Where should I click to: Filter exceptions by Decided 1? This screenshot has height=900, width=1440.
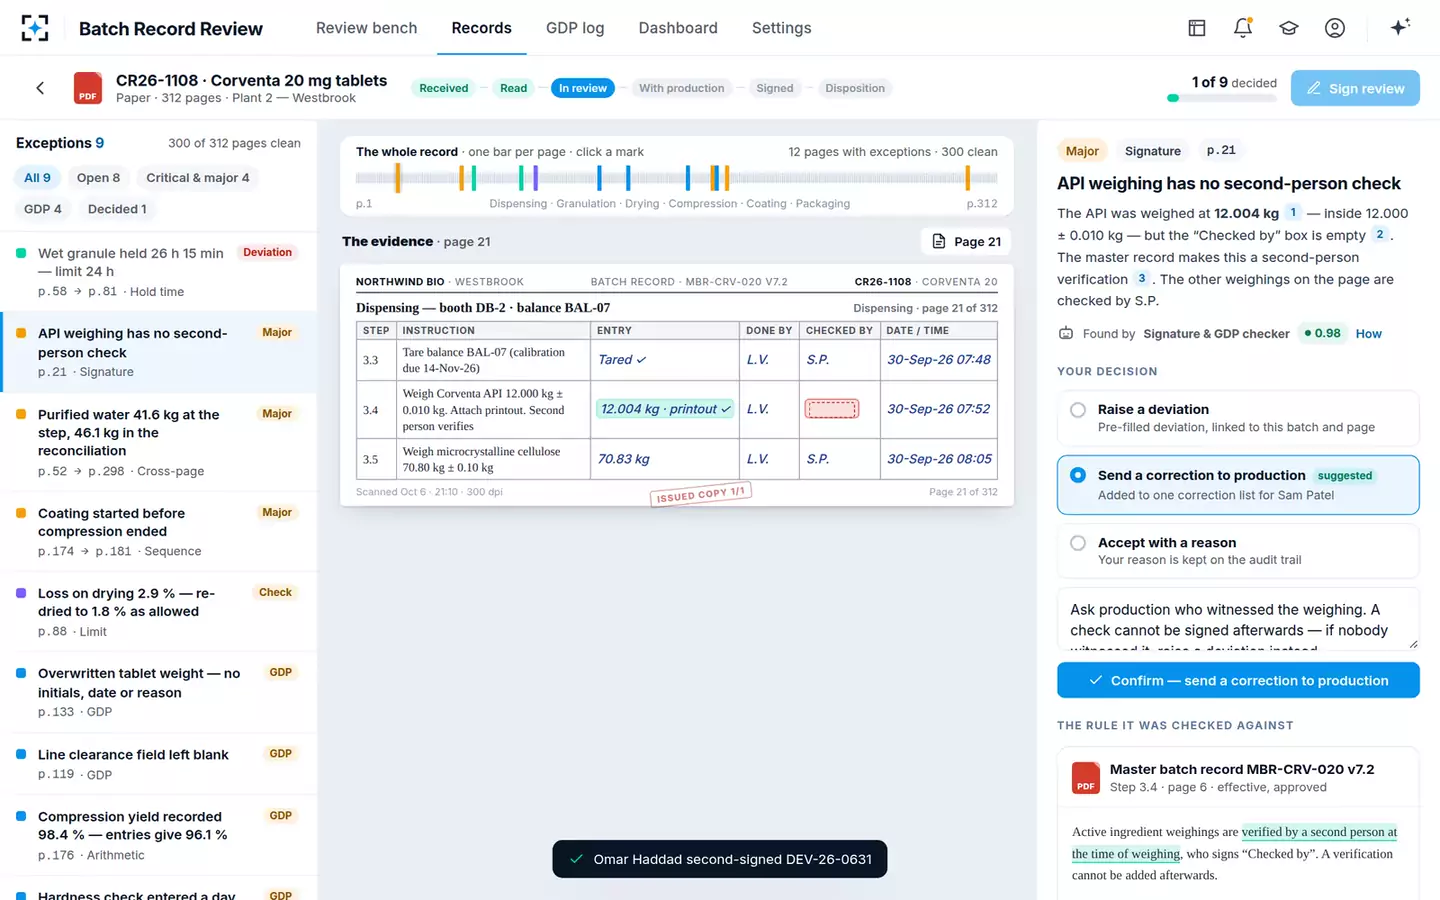coord(117,209)
